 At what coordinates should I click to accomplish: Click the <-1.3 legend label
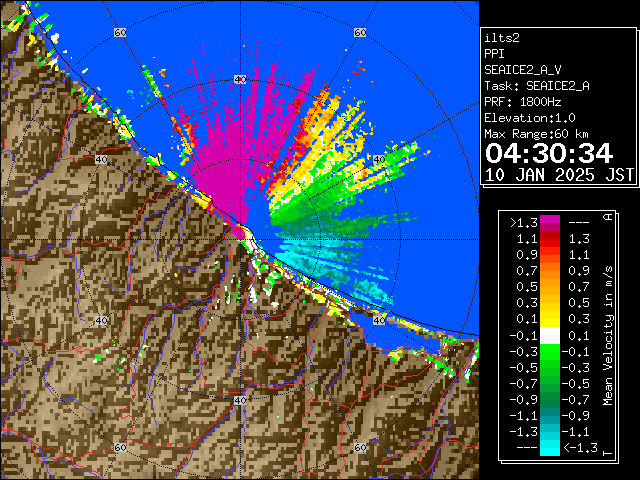click(580, 448)
